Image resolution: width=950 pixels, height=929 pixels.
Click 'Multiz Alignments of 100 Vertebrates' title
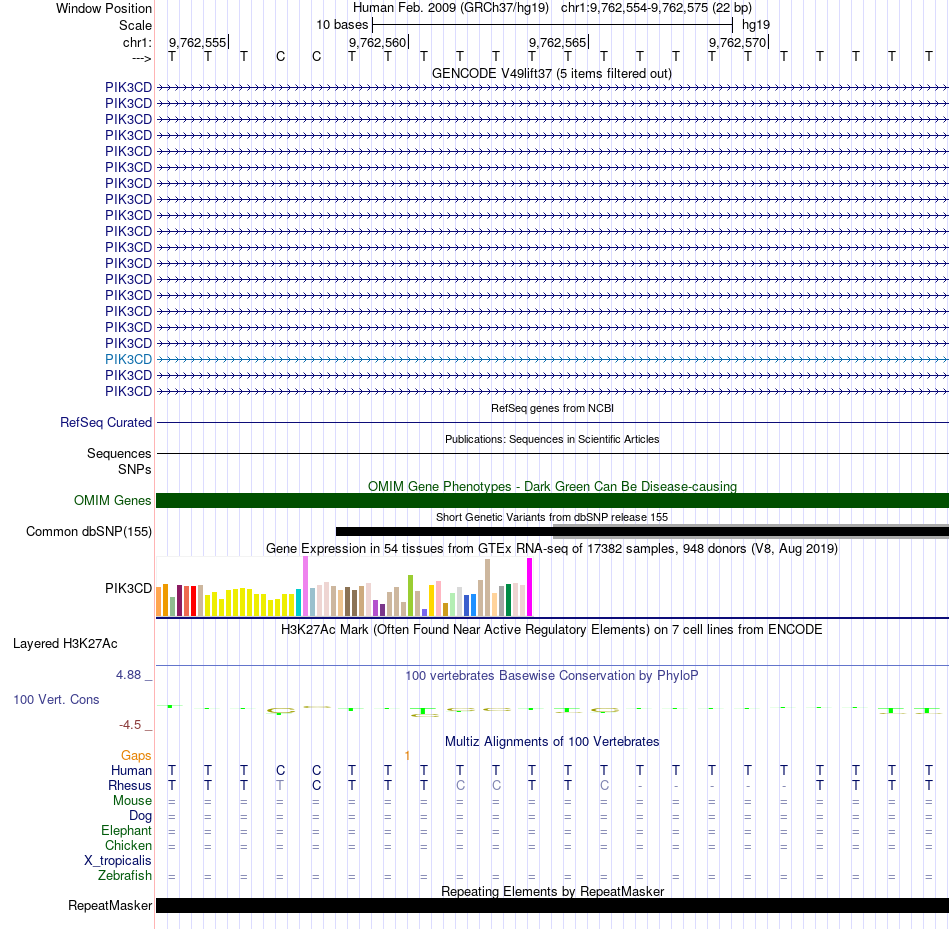pyautogui.click(x=552, y=742)
